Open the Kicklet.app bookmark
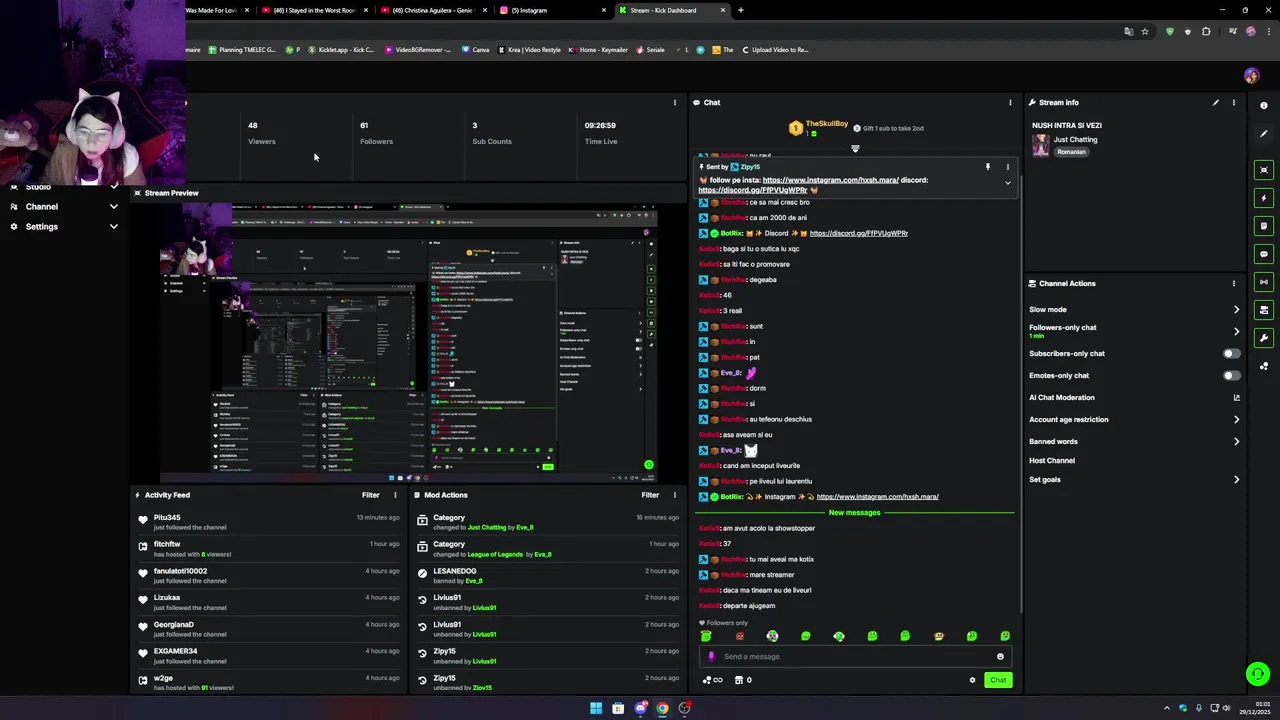Screen dimensions: 1280x720 340,50
